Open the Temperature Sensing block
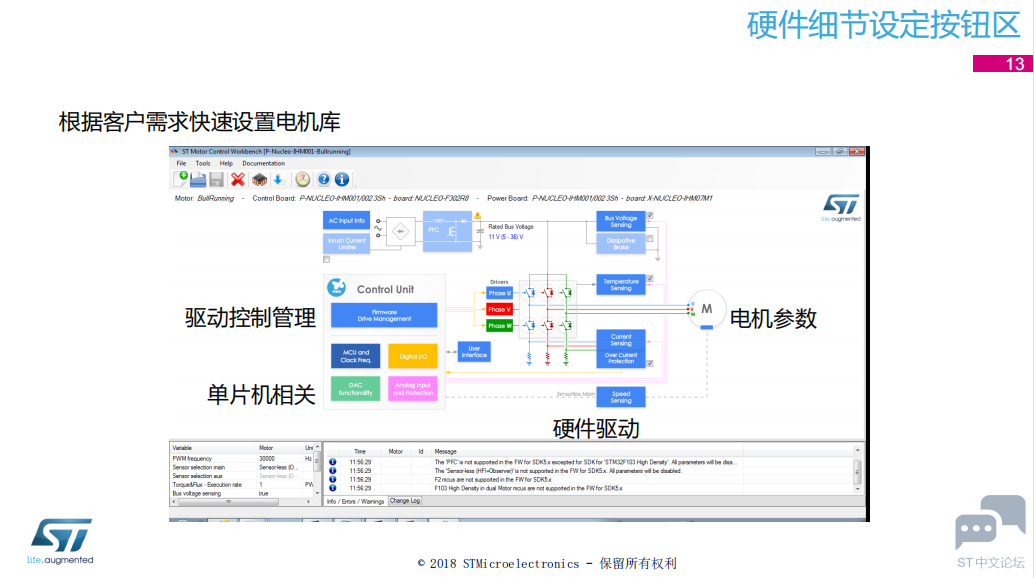This screenshot has height=578, width=1034. (621, 285)
